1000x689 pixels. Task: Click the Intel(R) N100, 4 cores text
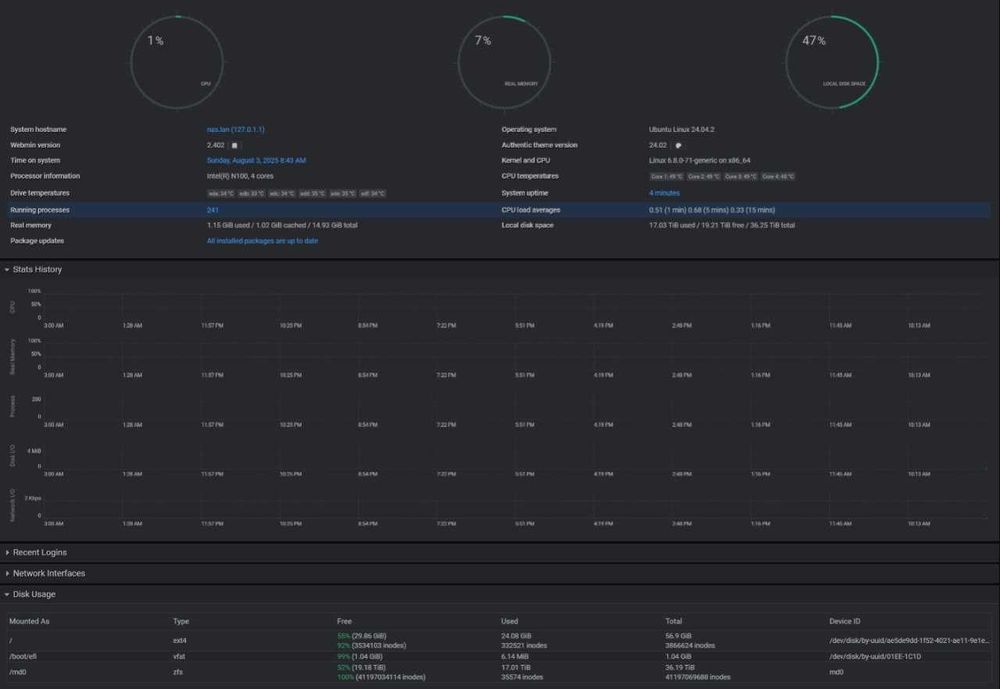240,176
